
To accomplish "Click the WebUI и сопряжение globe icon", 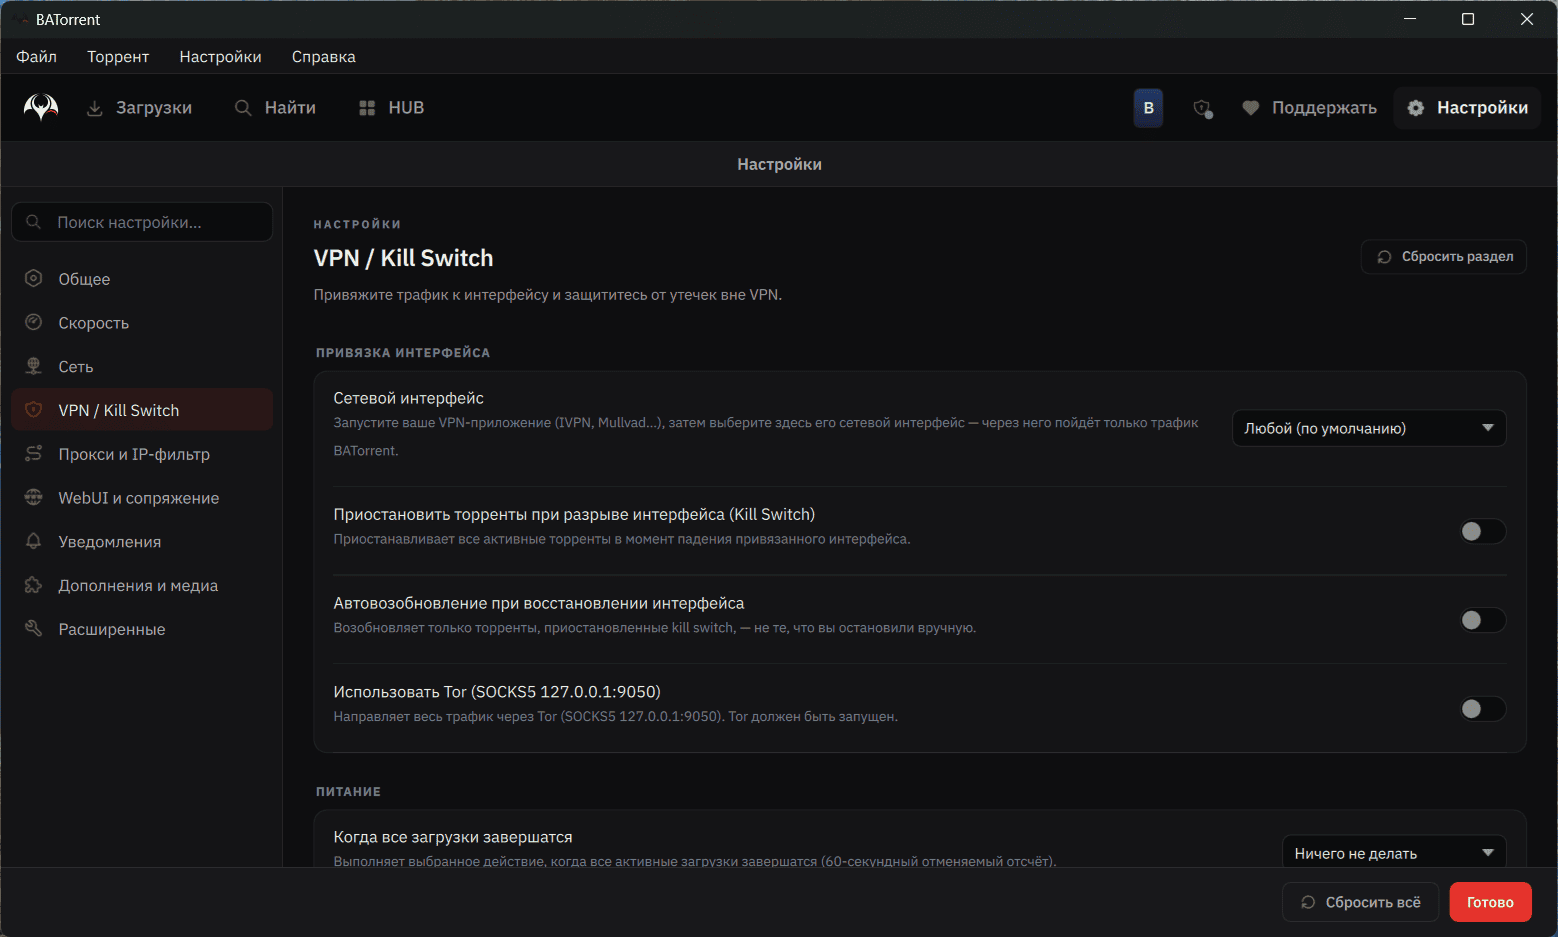I will 34,498.
